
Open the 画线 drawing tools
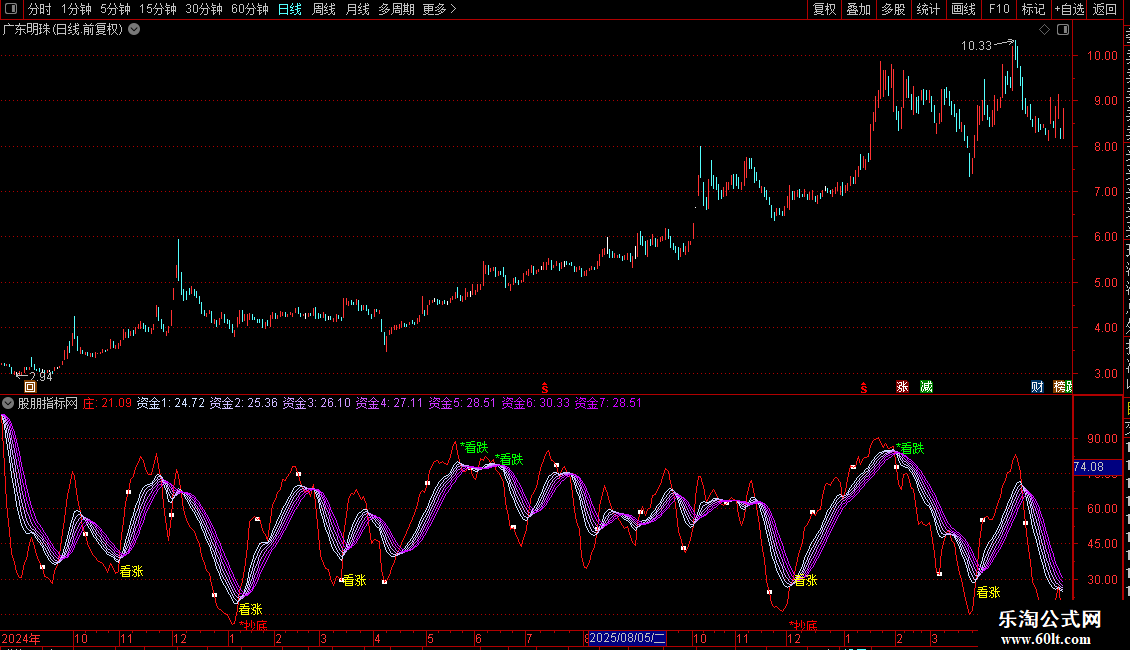(x=963, y=9)
